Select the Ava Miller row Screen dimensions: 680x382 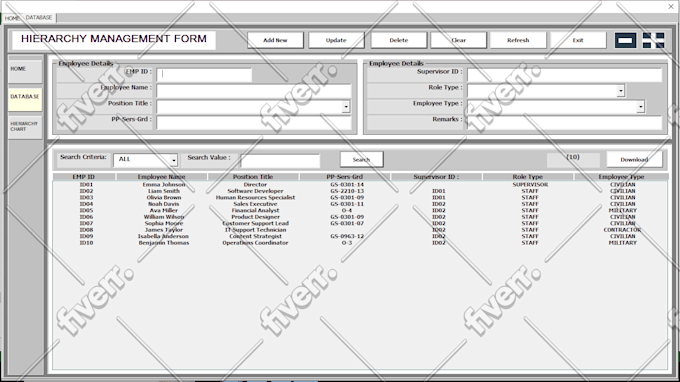[x=360, y=211]
